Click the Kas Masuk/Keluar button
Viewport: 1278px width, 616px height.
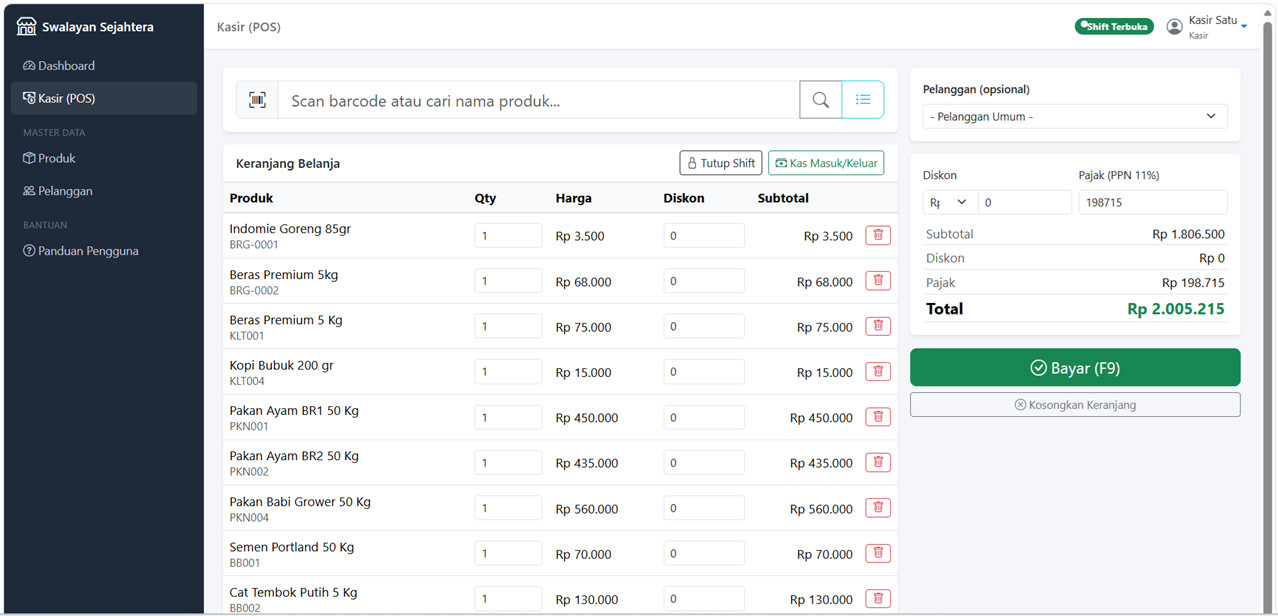(x=826, y=163)
